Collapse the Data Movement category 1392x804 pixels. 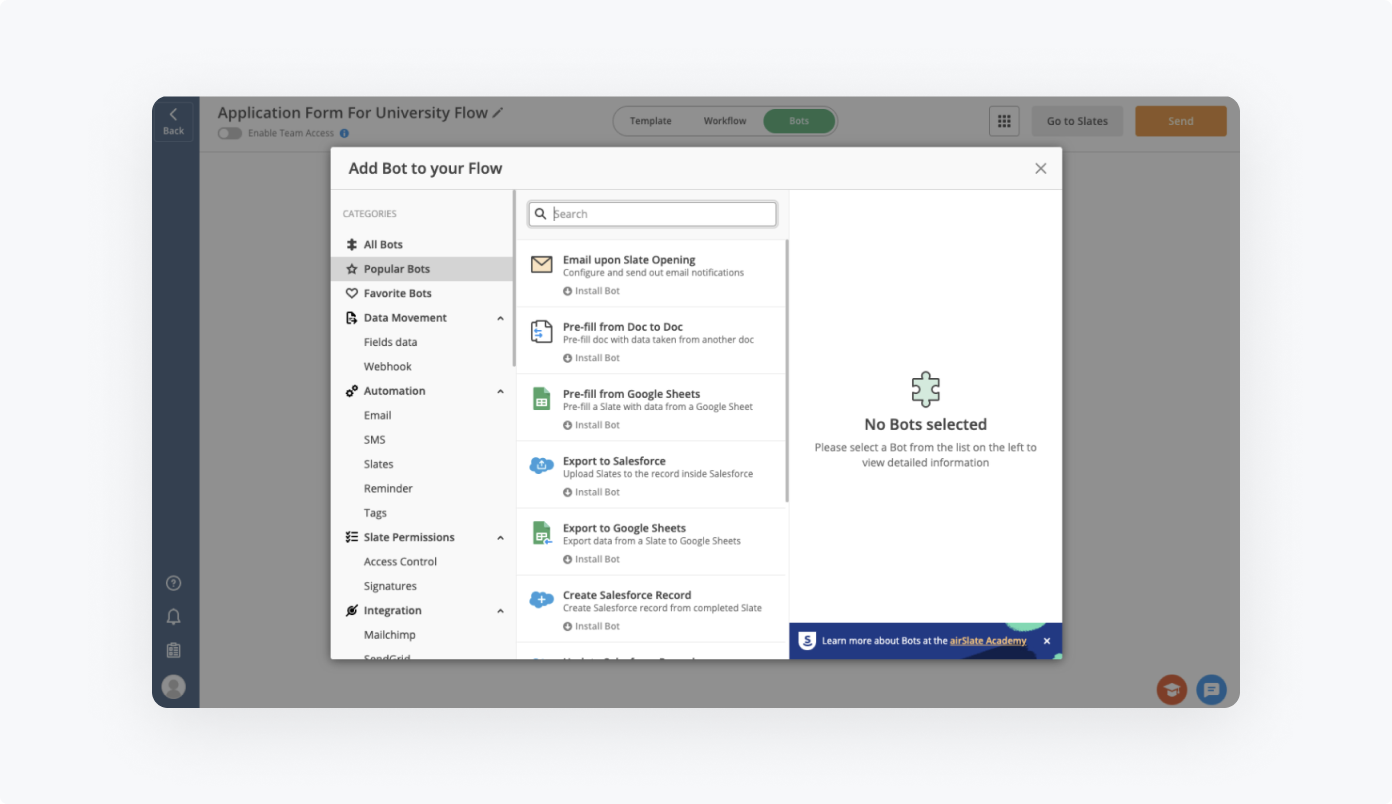click(500, 318)
